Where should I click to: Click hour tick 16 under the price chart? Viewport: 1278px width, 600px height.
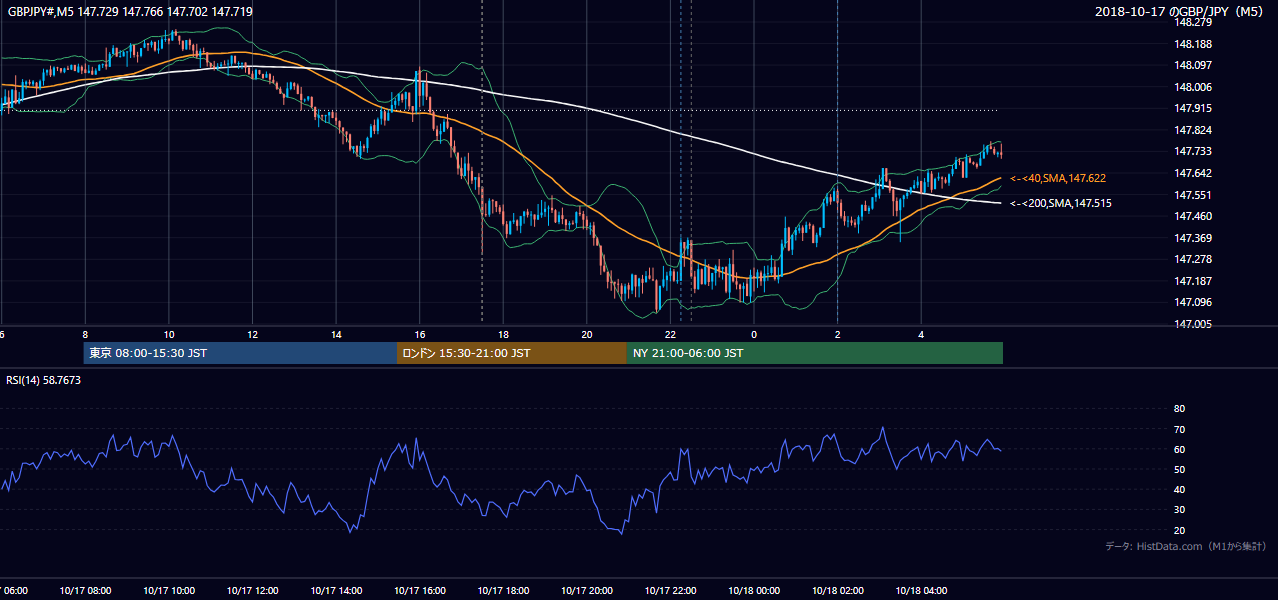[x=419, y=335]
